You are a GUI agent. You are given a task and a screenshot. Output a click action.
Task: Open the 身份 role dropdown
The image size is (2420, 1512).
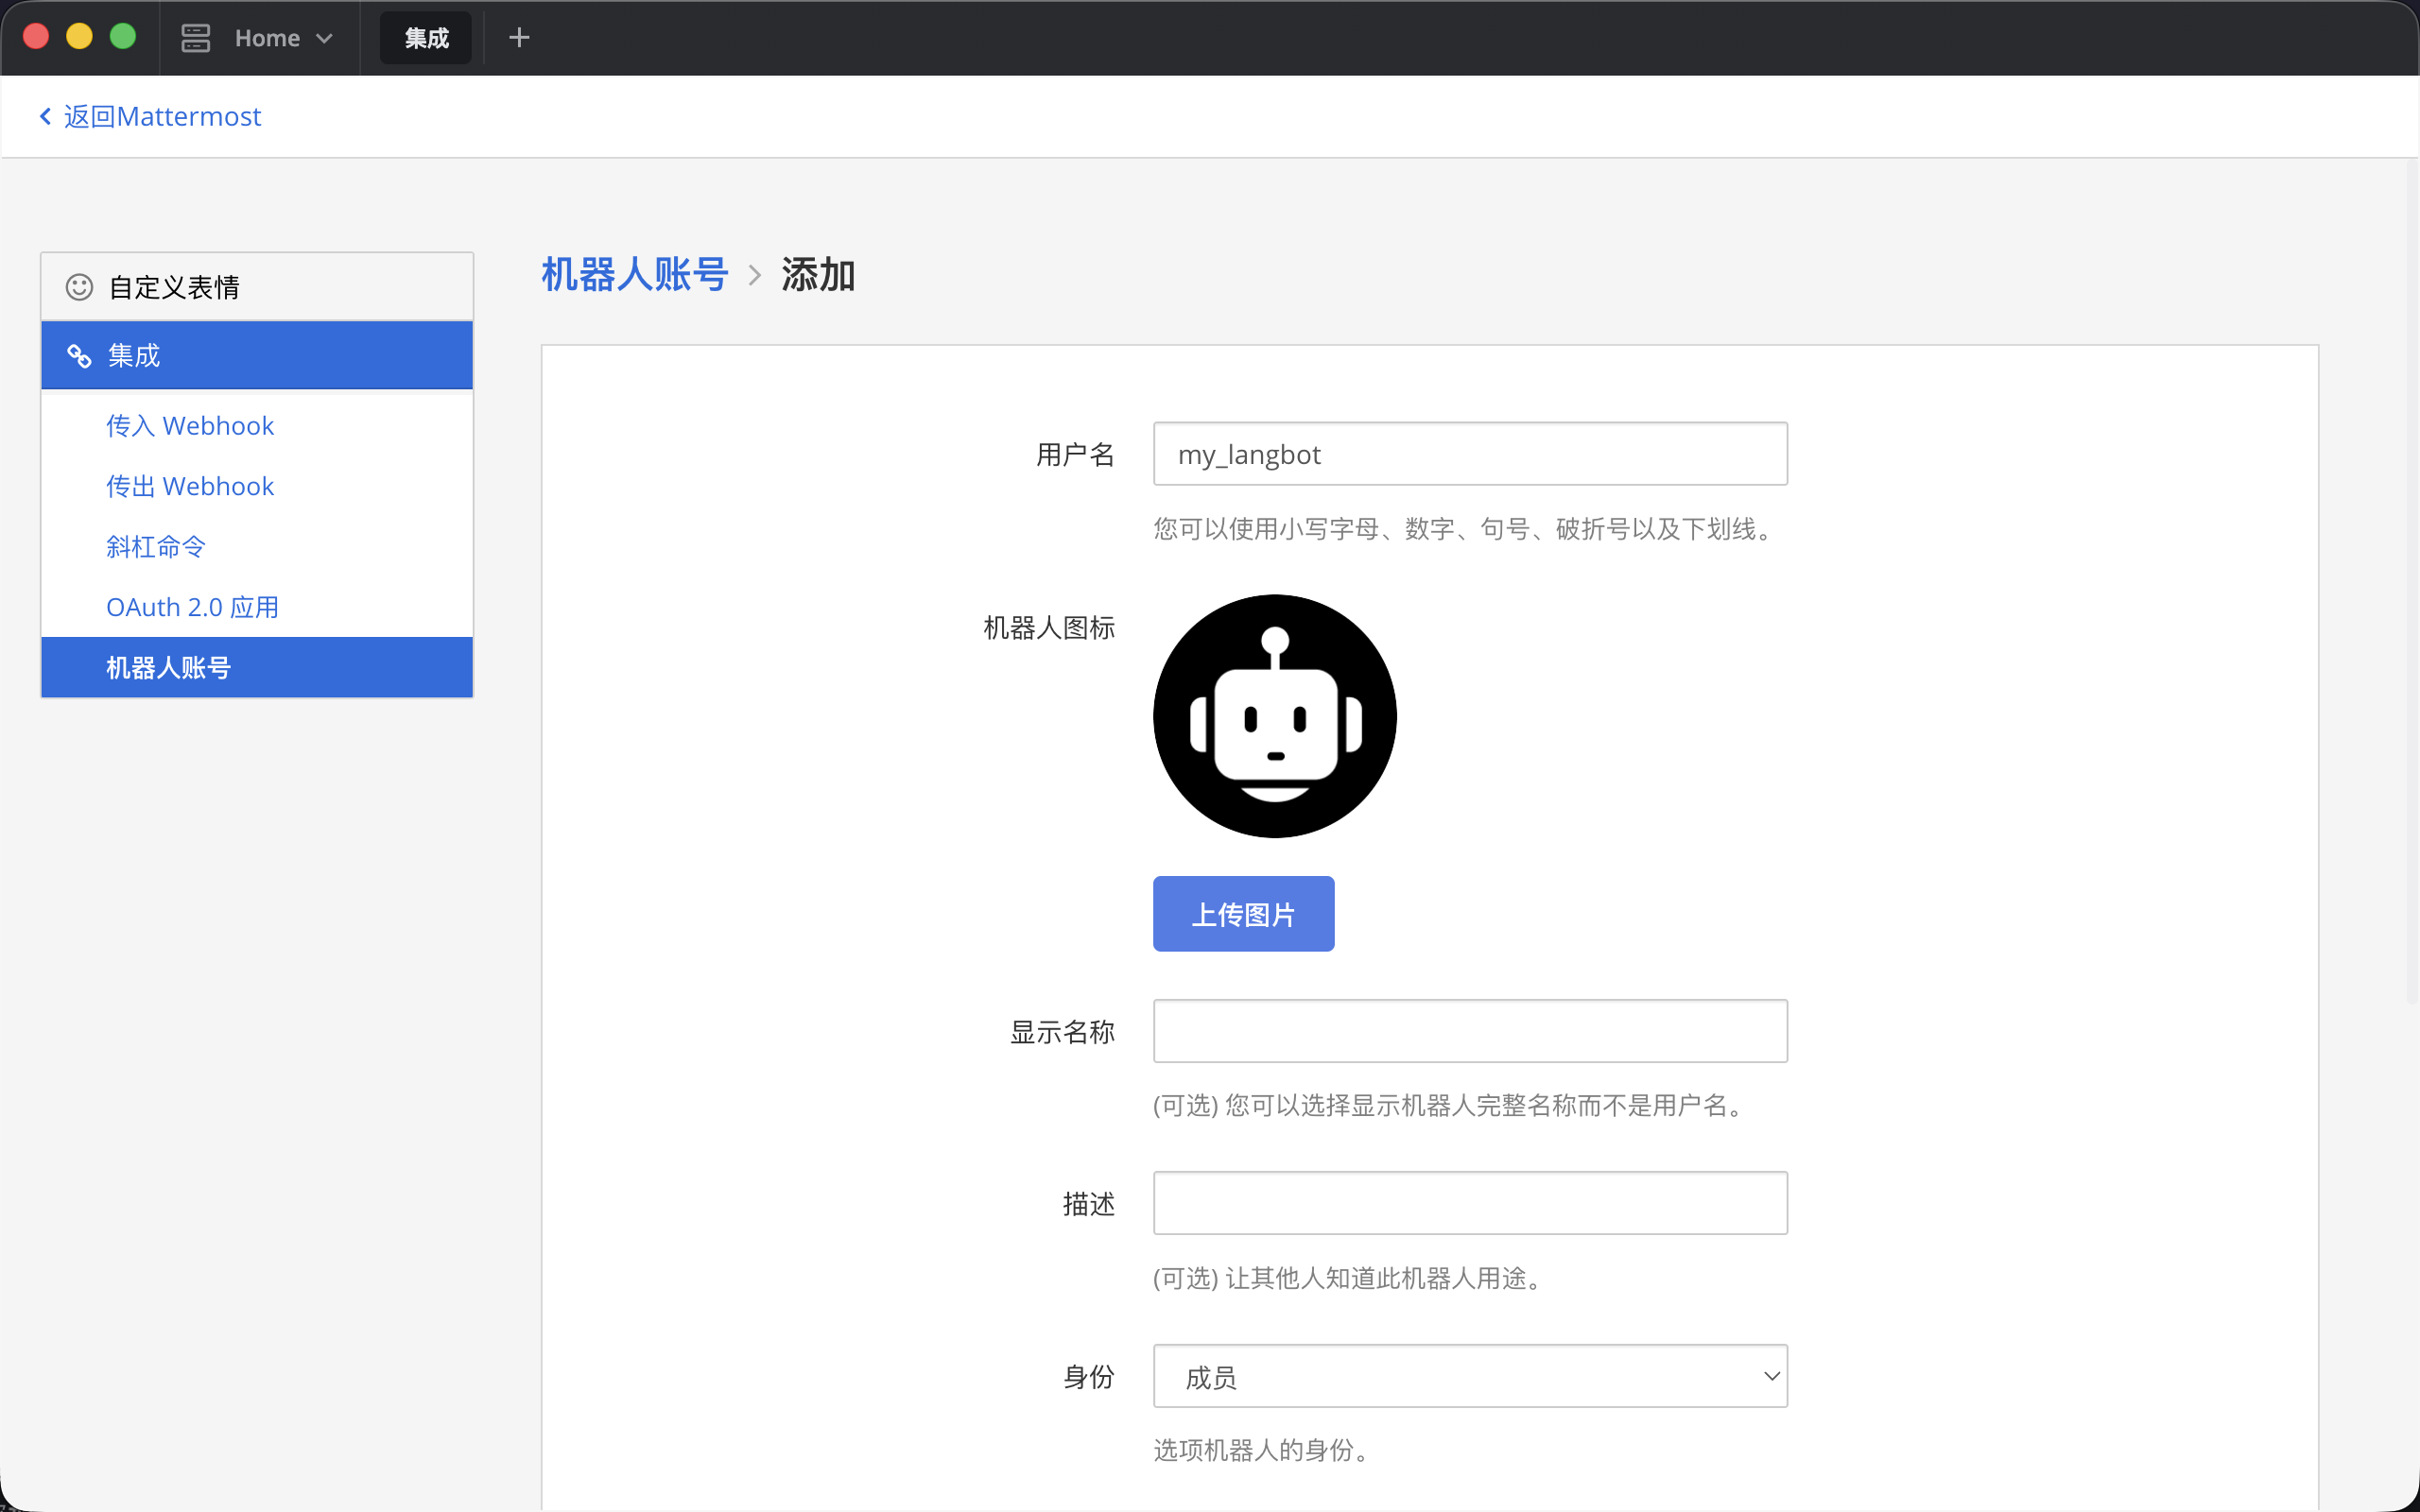pos(1470,1376)
